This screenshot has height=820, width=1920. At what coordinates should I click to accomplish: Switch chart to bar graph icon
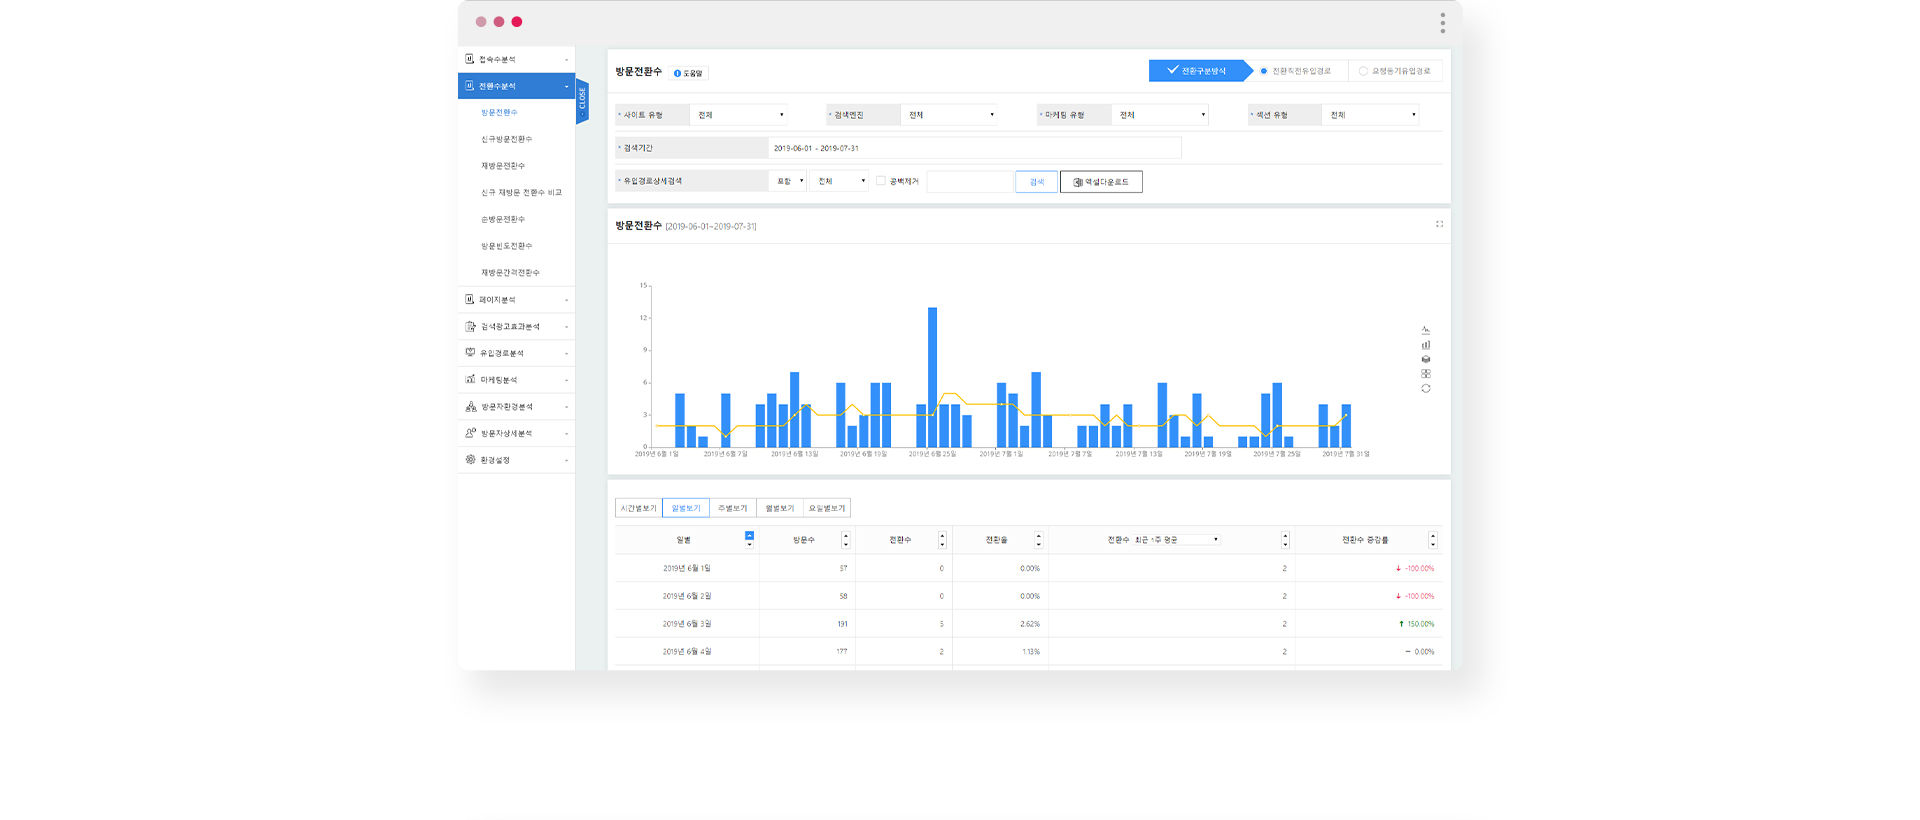point(1426,345)
